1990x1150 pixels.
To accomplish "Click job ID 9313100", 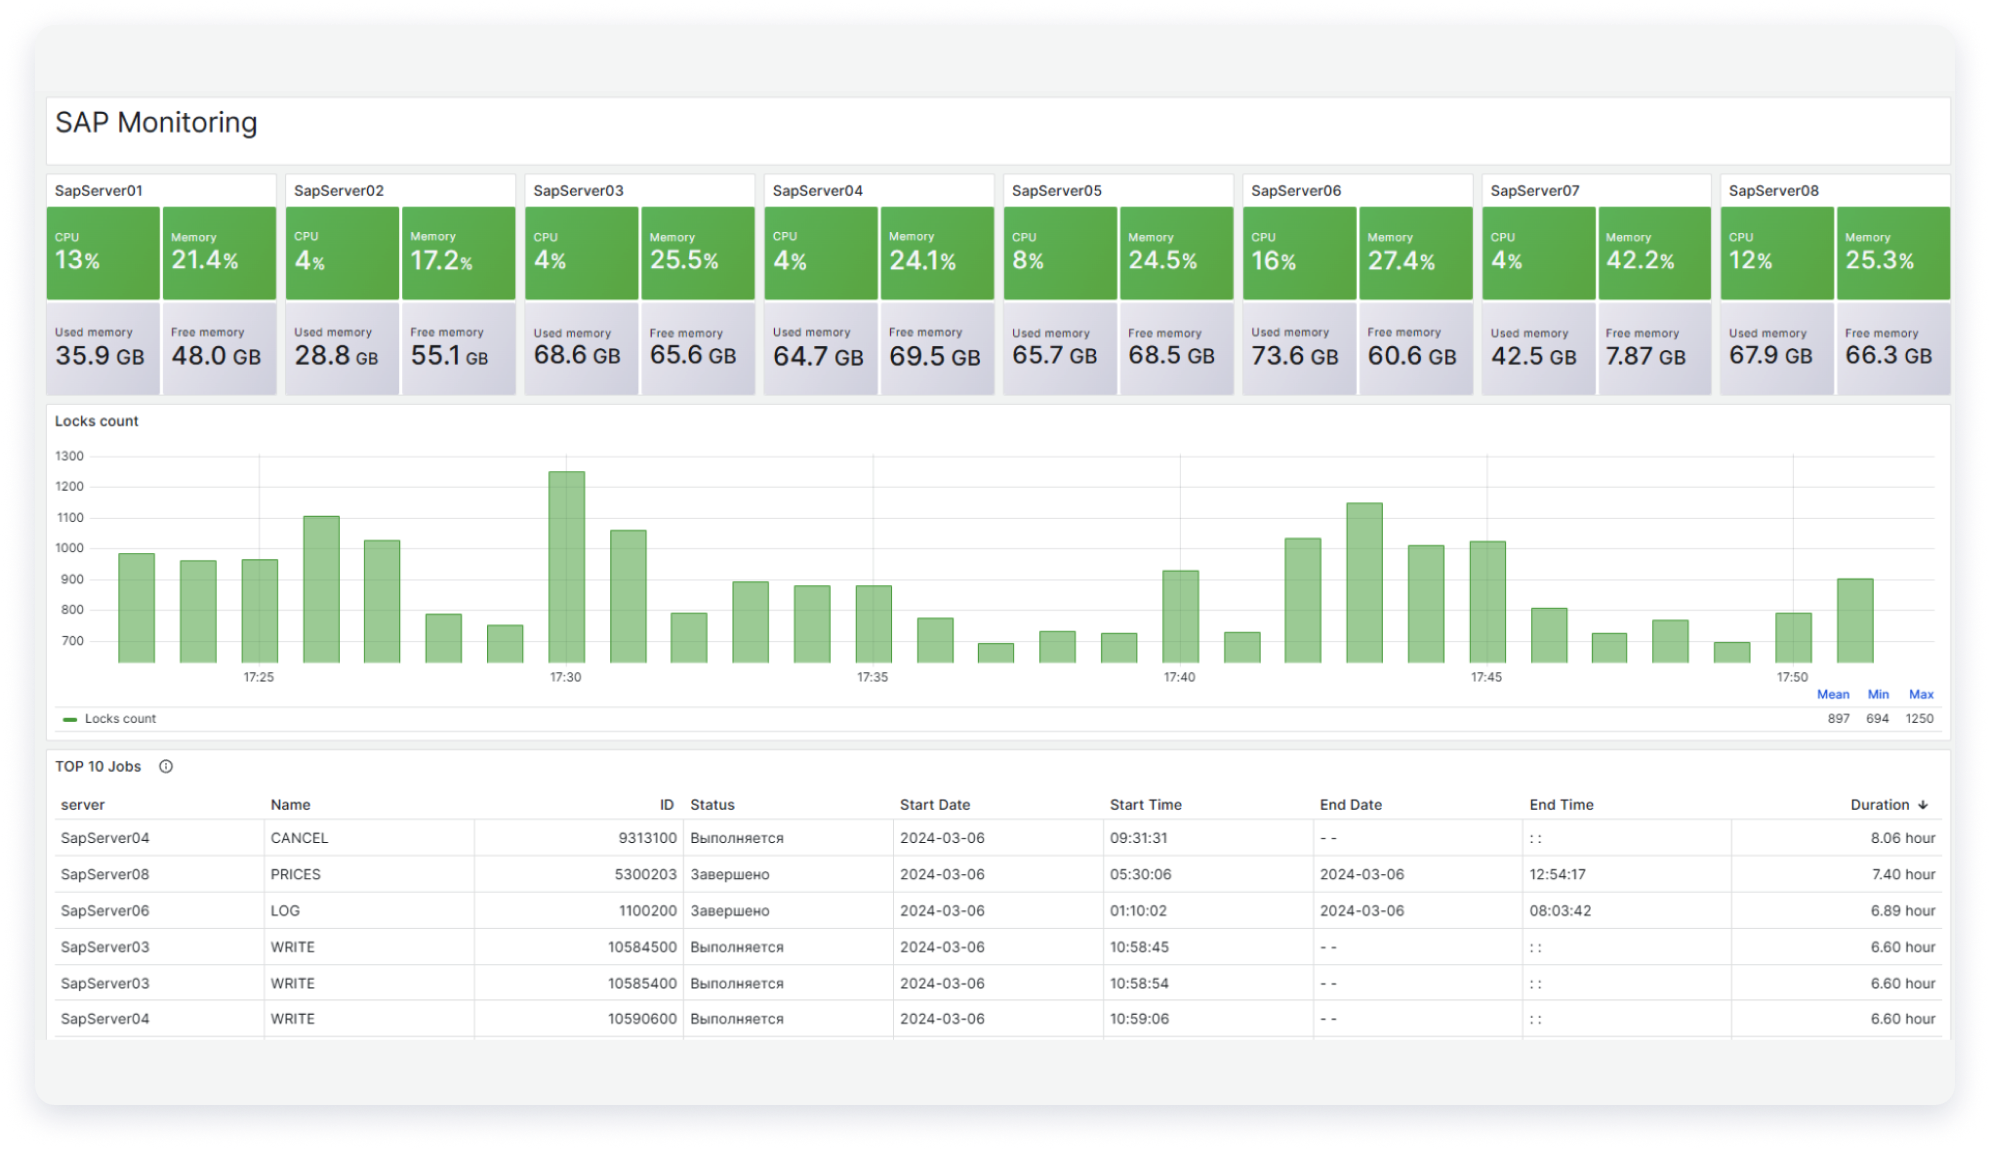I will [647, 838].
